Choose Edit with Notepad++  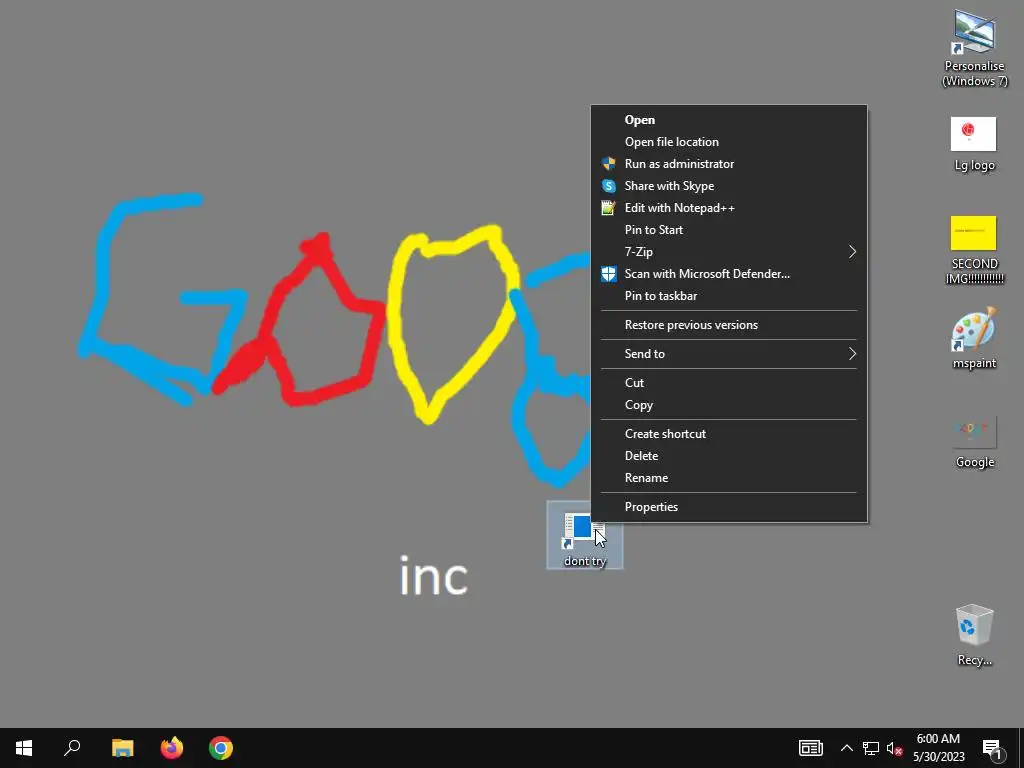click(x=729, y=208)
